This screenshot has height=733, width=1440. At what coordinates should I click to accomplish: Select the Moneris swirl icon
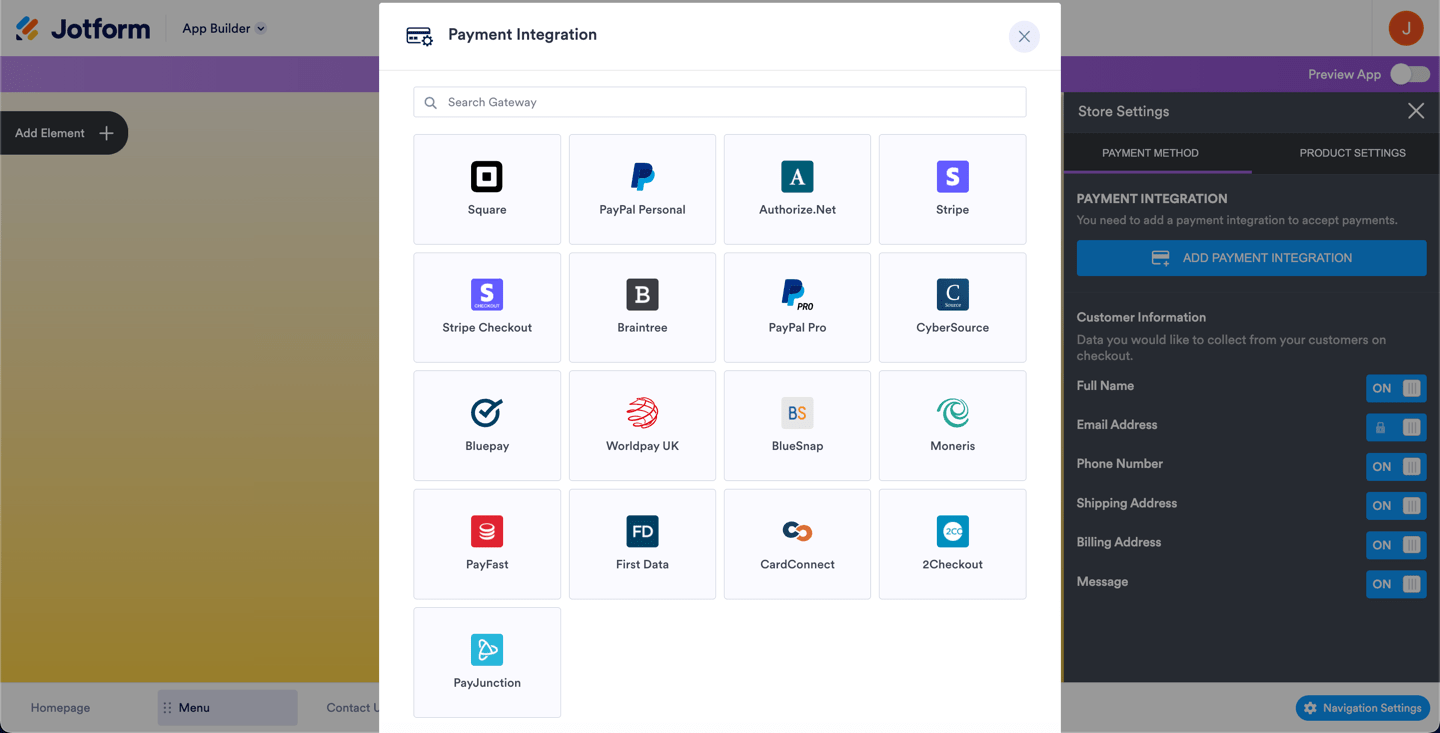click(952, 413)
